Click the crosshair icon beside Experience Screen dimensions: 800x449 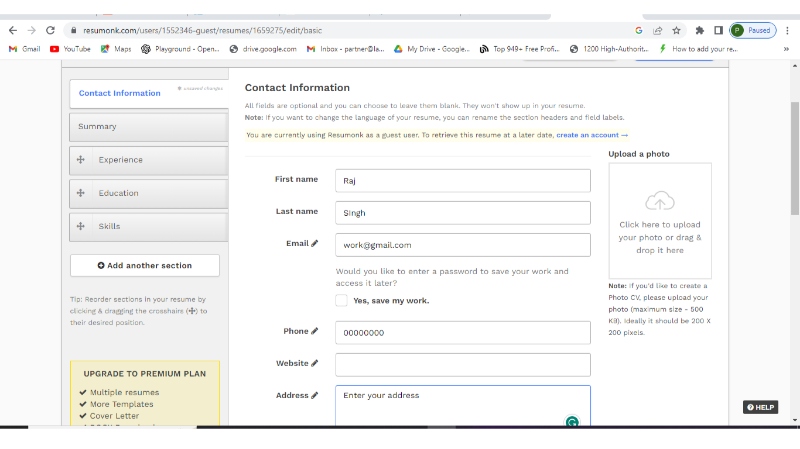coord(81,160)
